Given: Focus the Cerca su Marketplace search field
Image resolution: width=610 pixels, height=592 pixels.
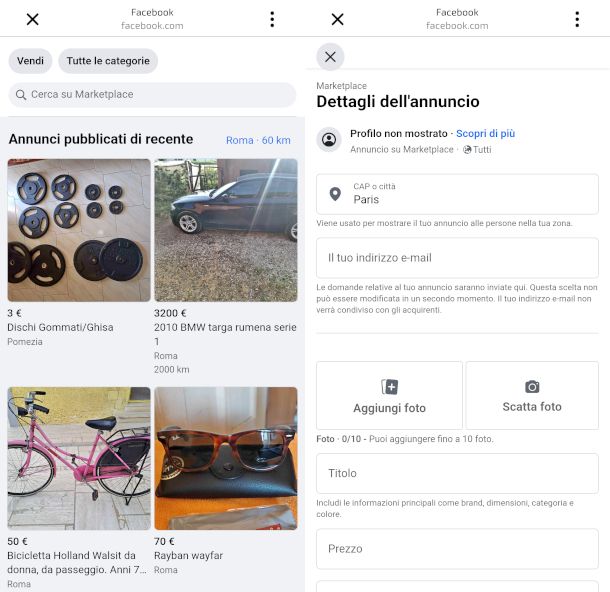Looking at the screenshot, I should point(160,95).
